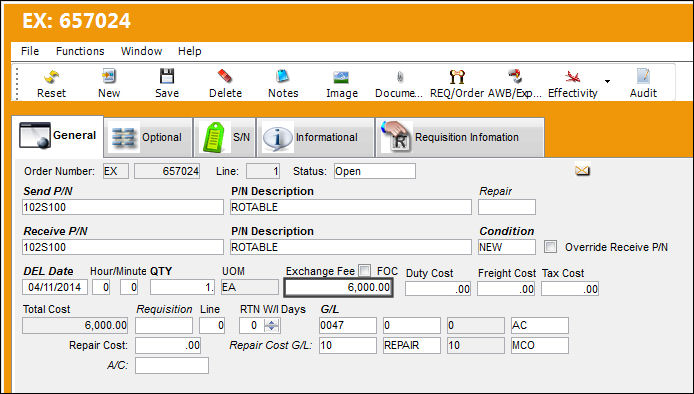Click the Requisition field
Viewport: 694px width, 394px height.
(164, 325)
